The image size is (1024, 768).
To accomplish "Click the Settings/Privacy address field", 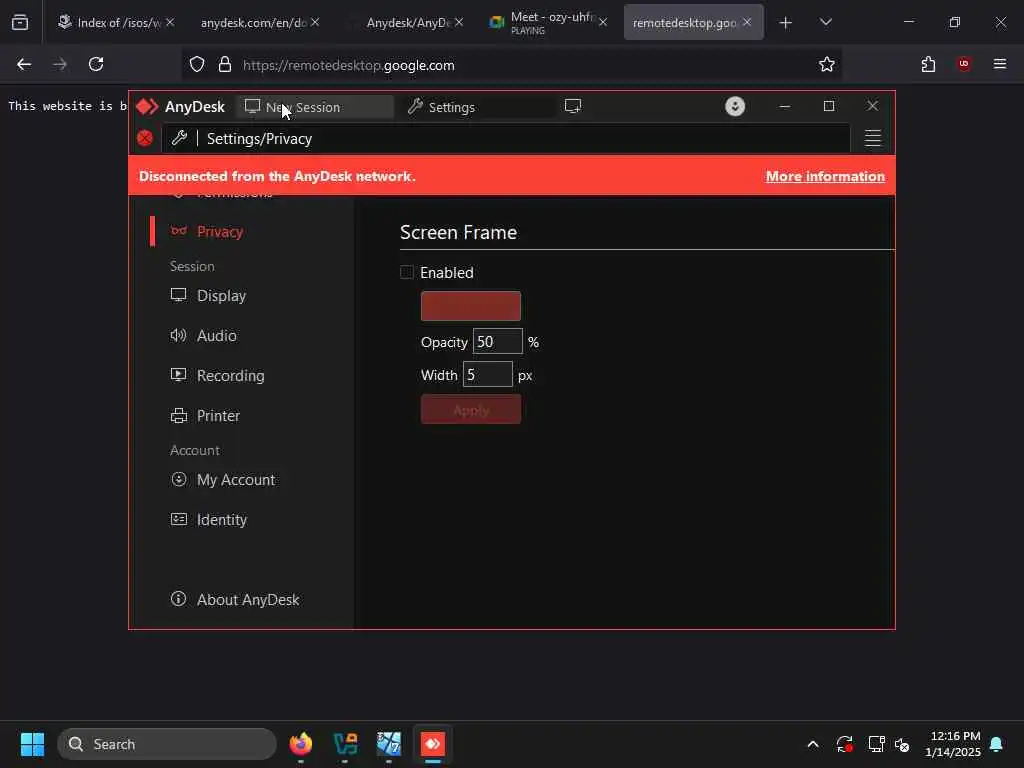I will pyautogui.click(x=506, y=138).
